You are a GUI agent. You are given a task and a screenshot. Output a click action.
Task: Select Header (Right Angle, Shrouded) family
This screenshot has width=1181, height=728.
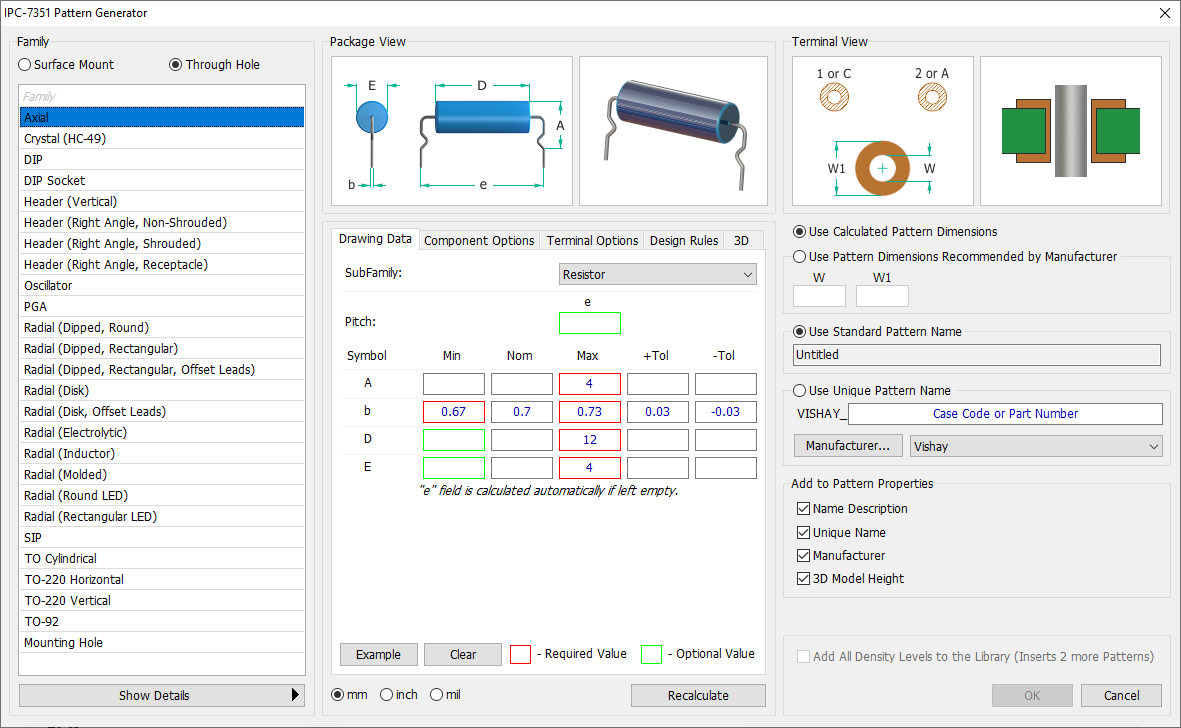coord(162,243)
